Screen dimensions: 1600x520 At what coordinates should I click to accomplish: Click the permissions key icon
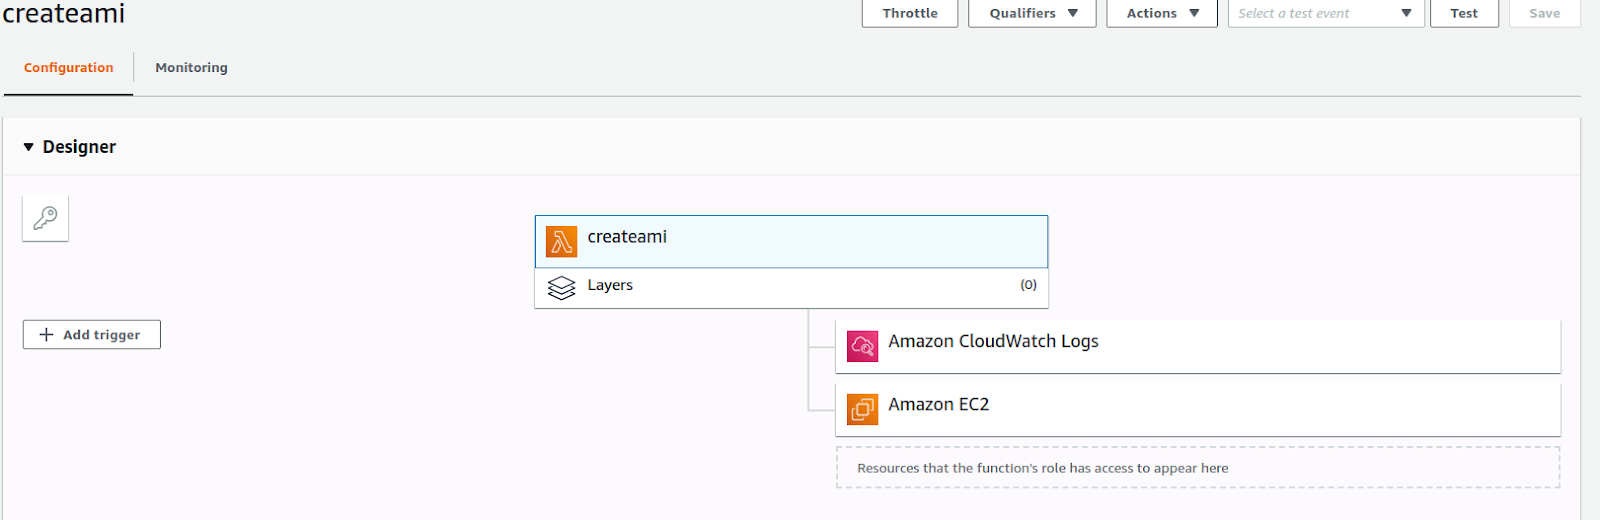(45, 218)
